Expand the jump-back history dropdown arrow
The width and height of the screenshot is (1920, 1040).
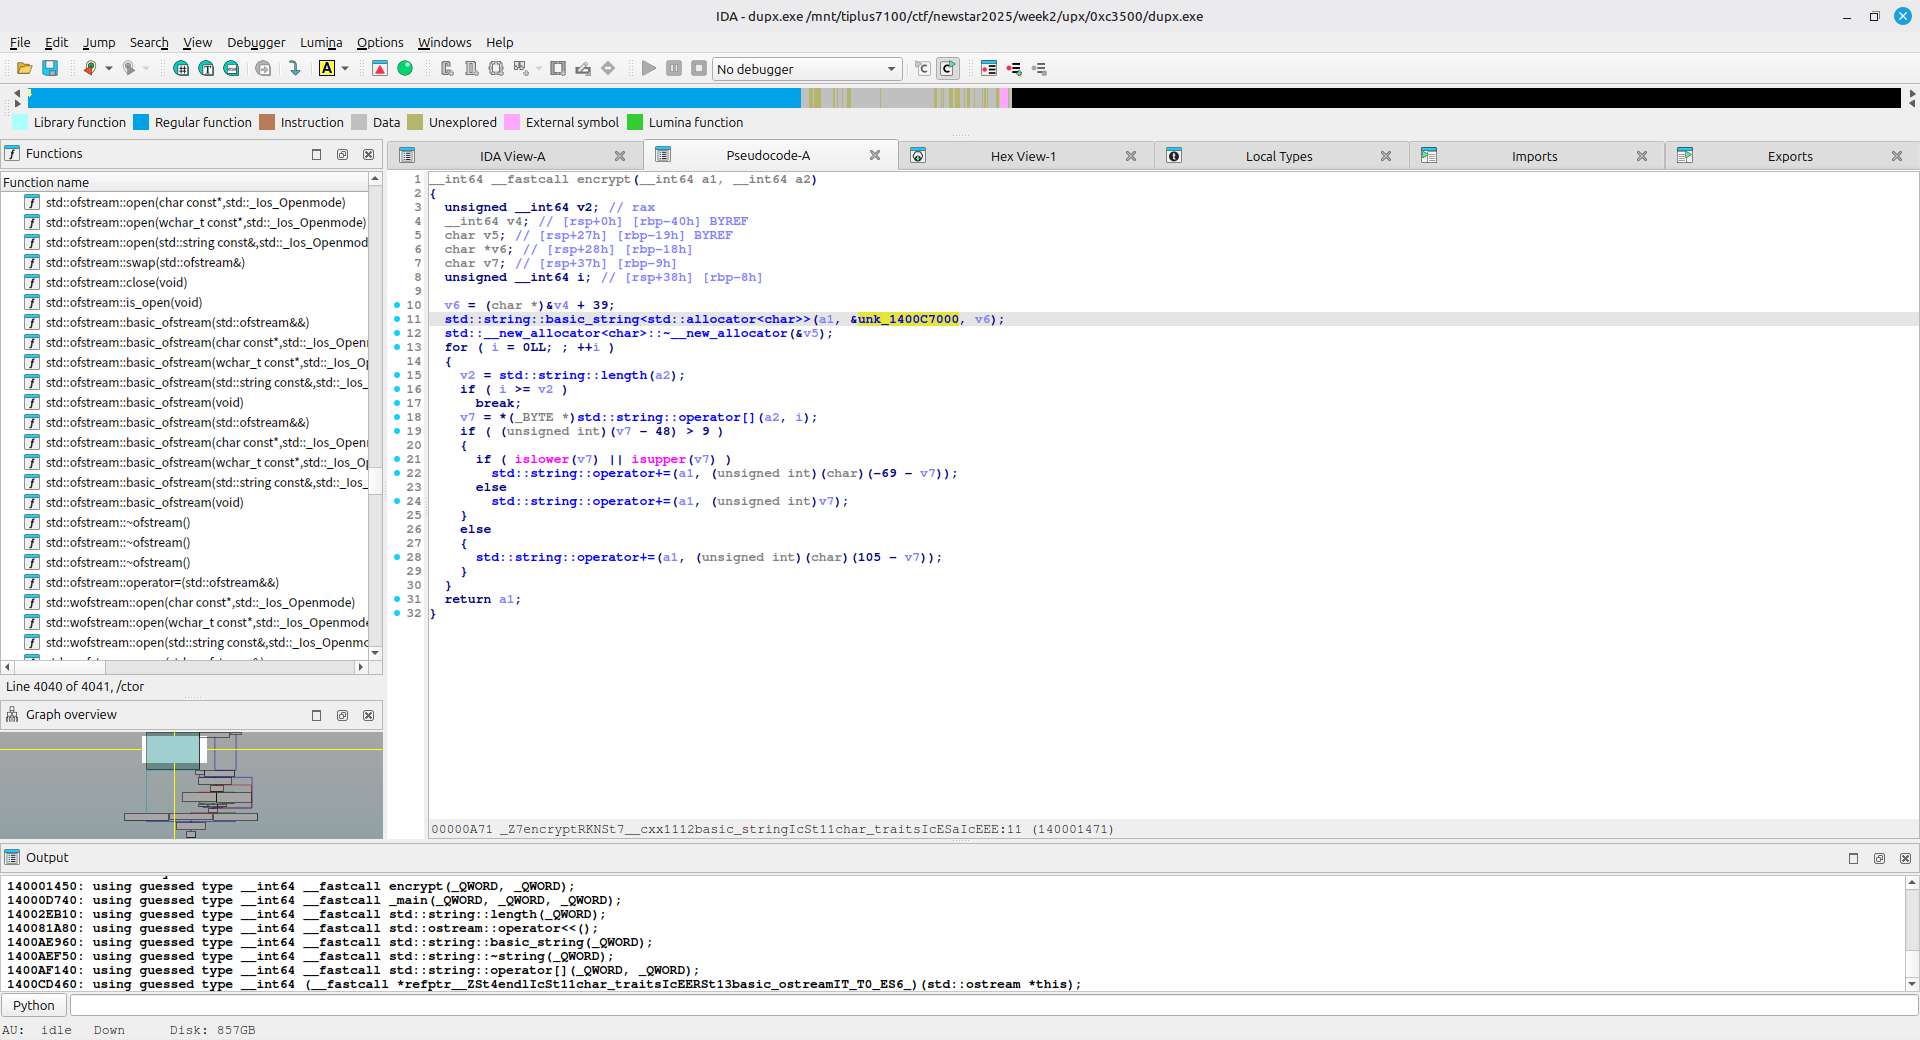coord(109,68)
